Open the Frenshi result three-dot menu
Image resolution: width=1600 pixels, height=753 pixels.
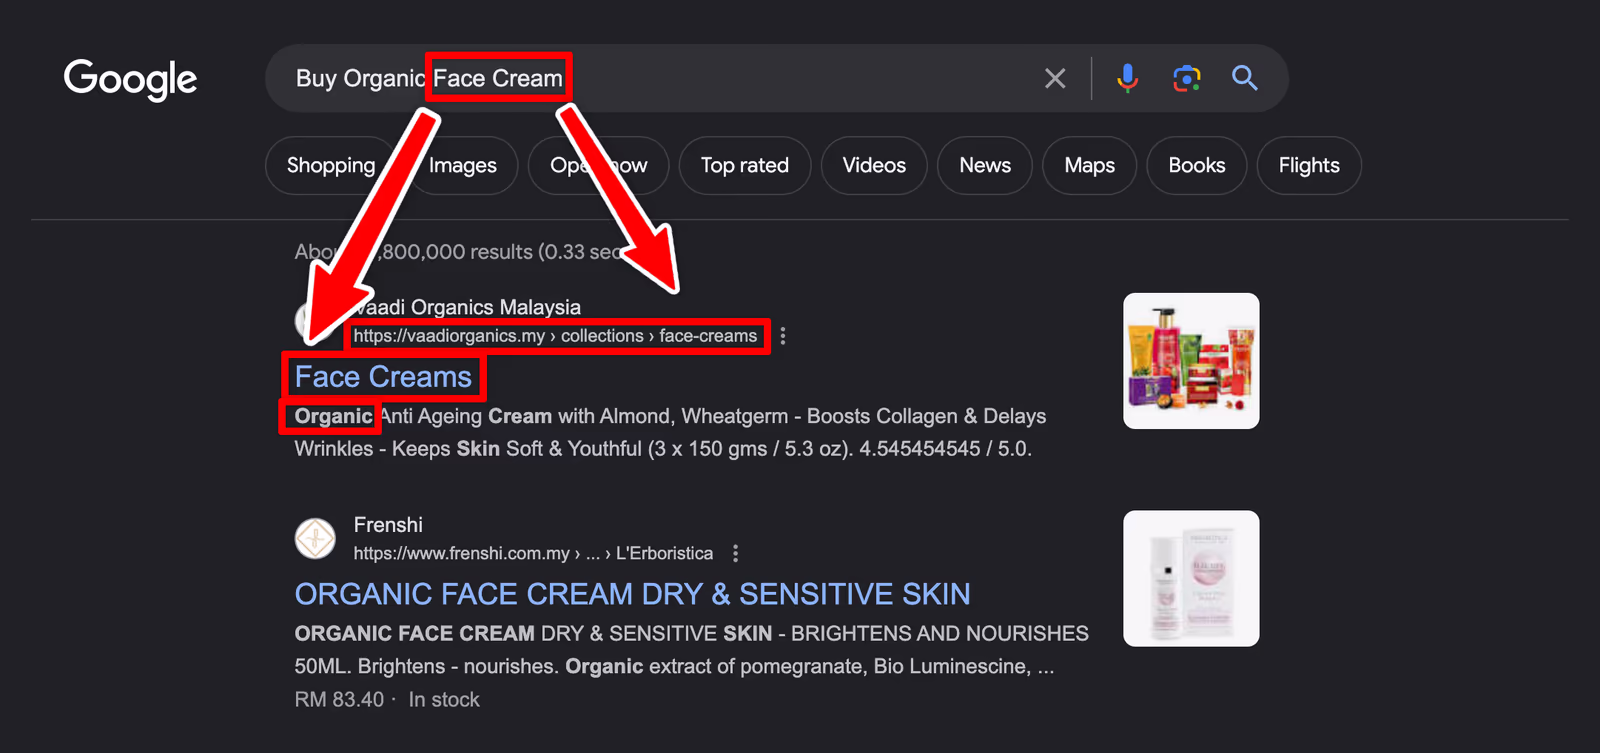(x=736, y=553)
